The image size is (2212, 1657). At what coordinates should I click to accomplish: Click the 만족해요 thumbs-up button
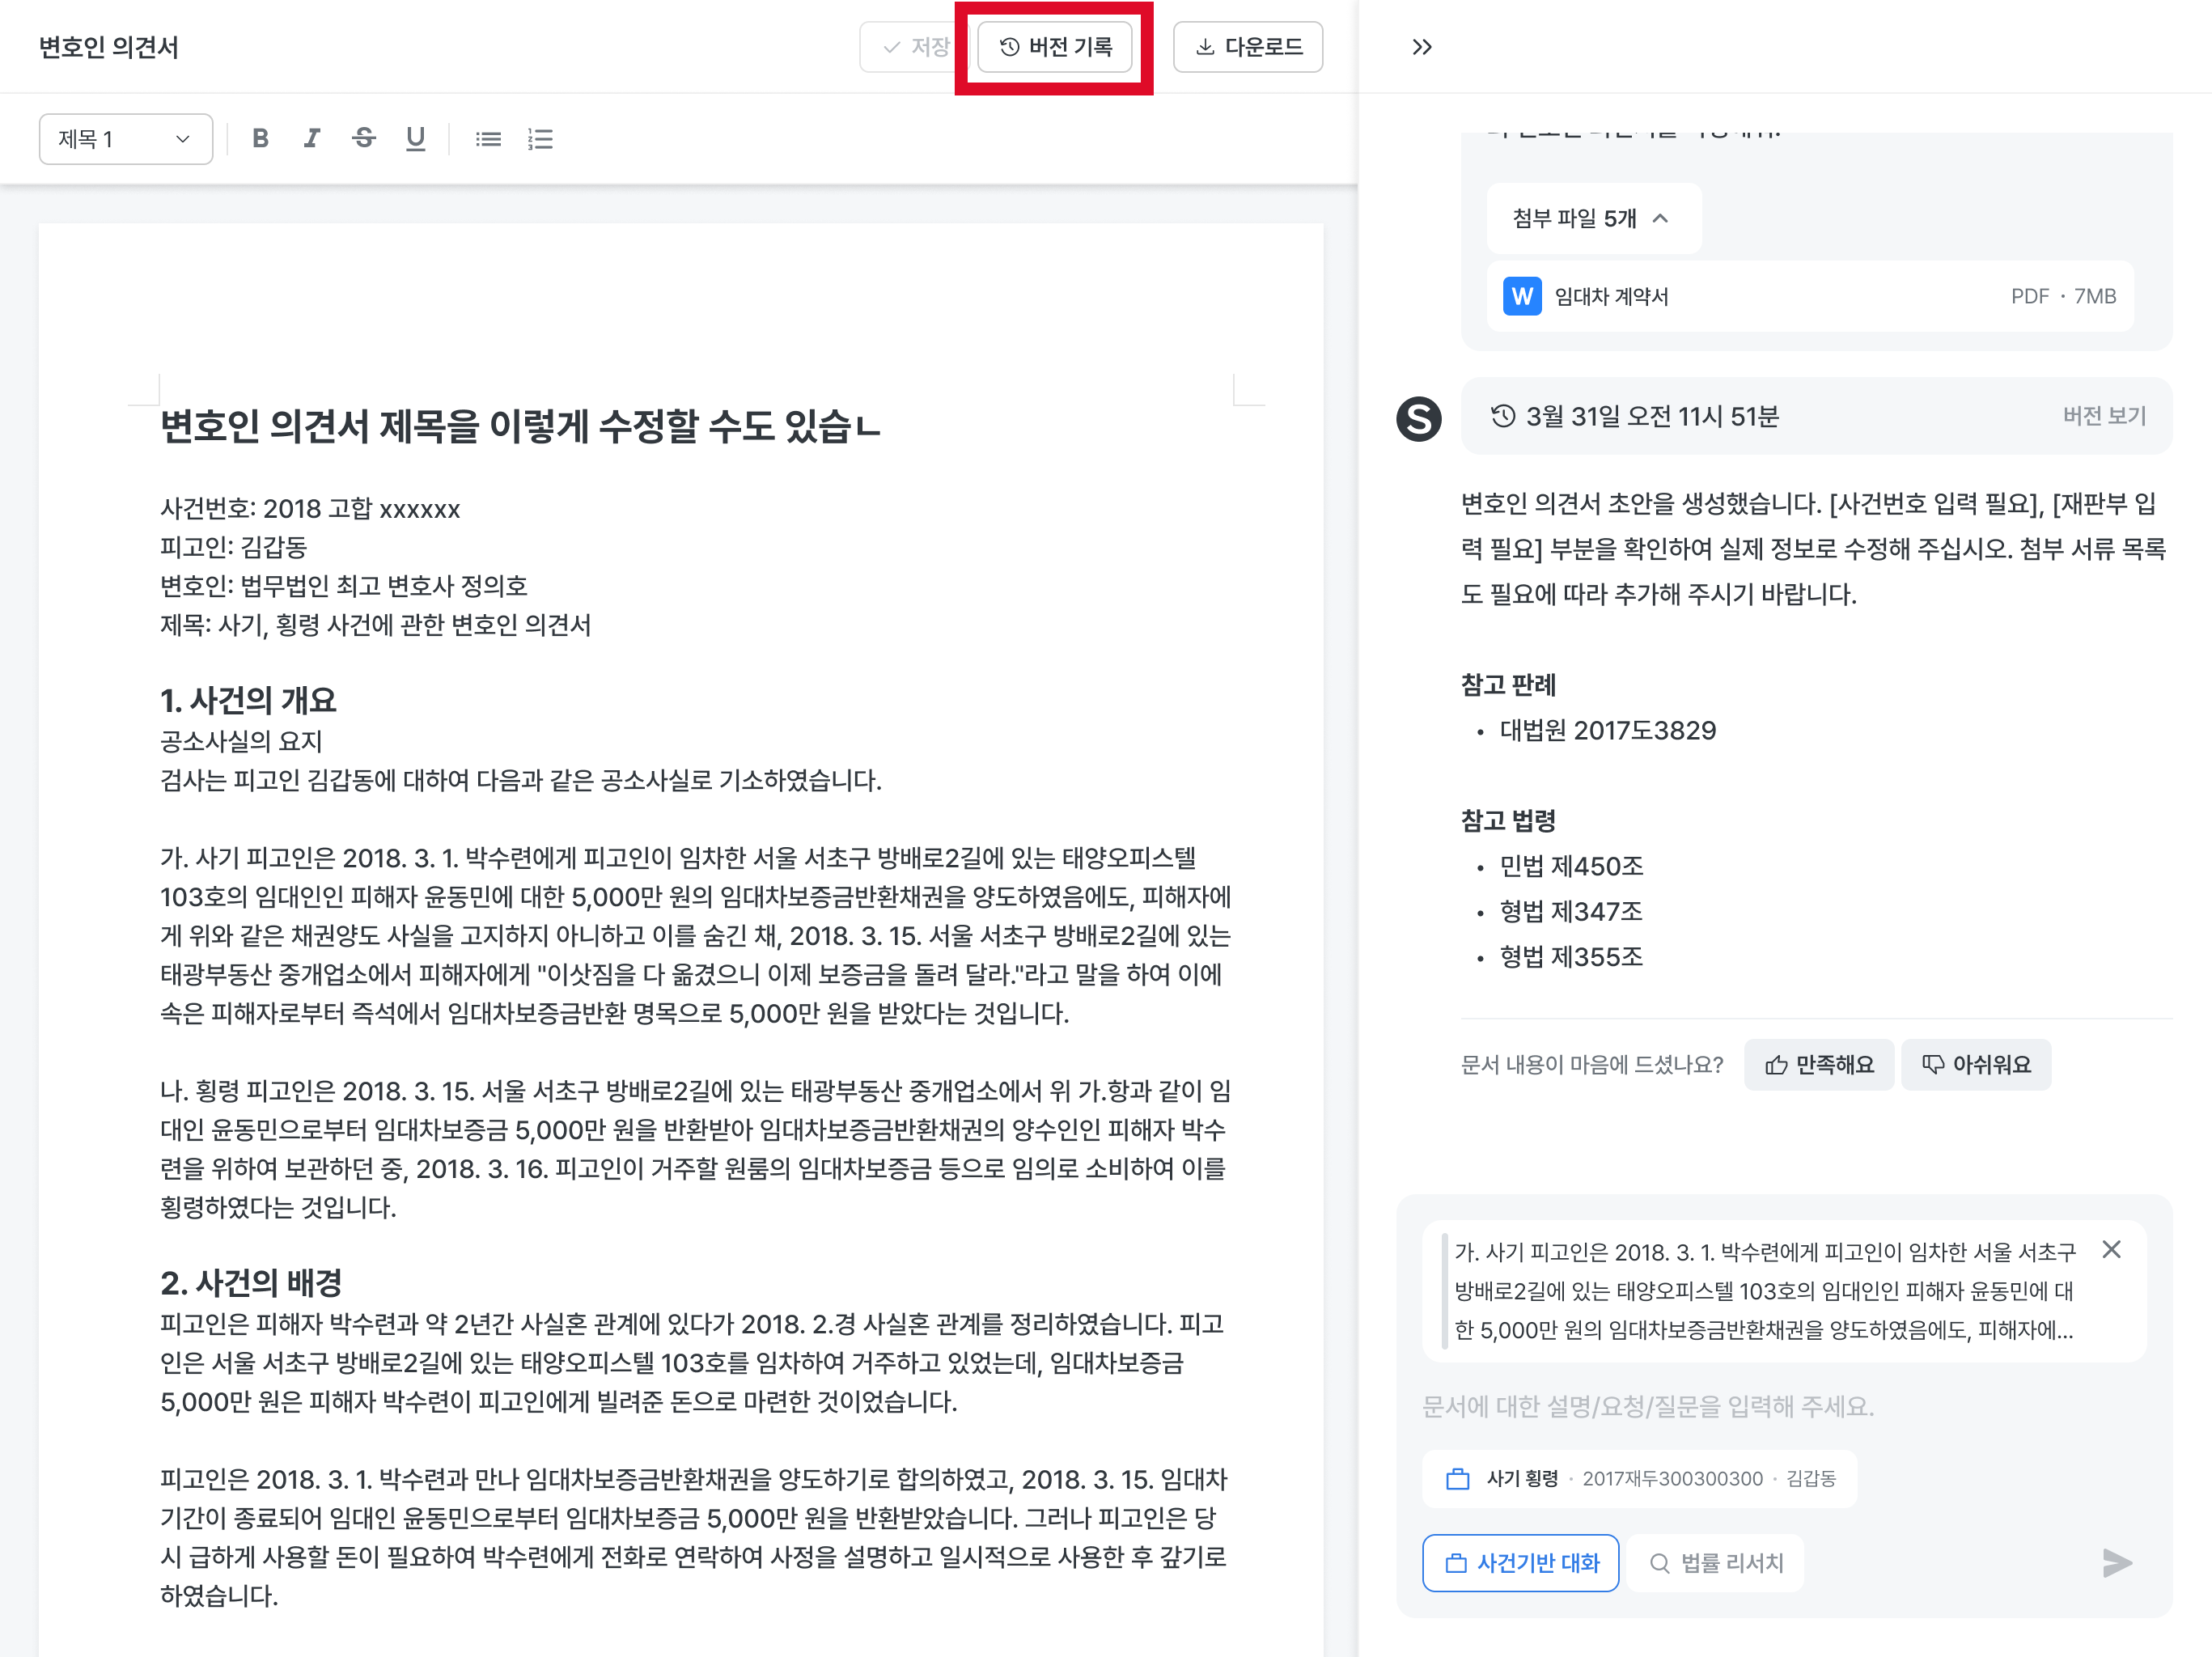pyautogui.click(x=1818, y=1064)
